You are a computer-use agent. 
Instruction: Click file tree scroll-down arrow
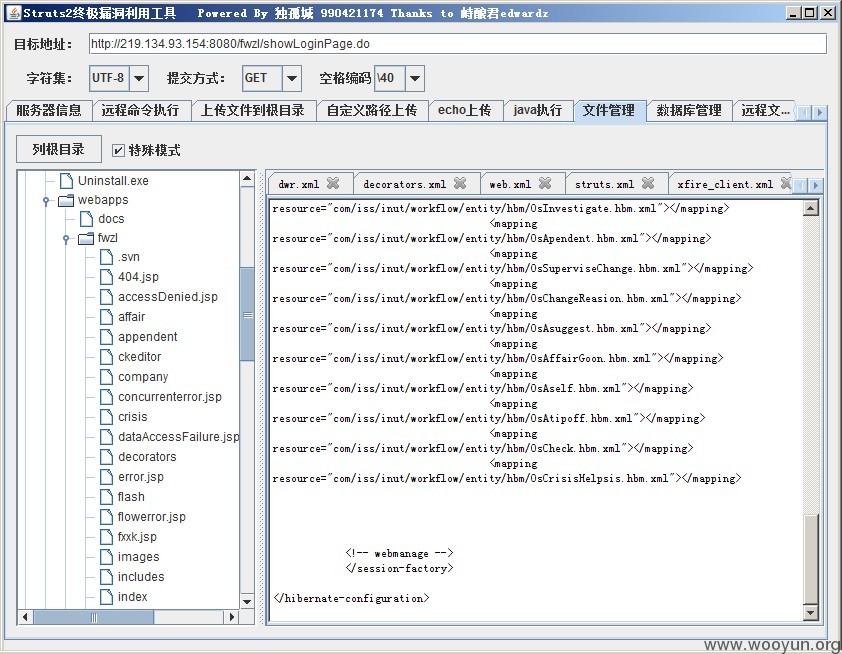tap(247, 601)
